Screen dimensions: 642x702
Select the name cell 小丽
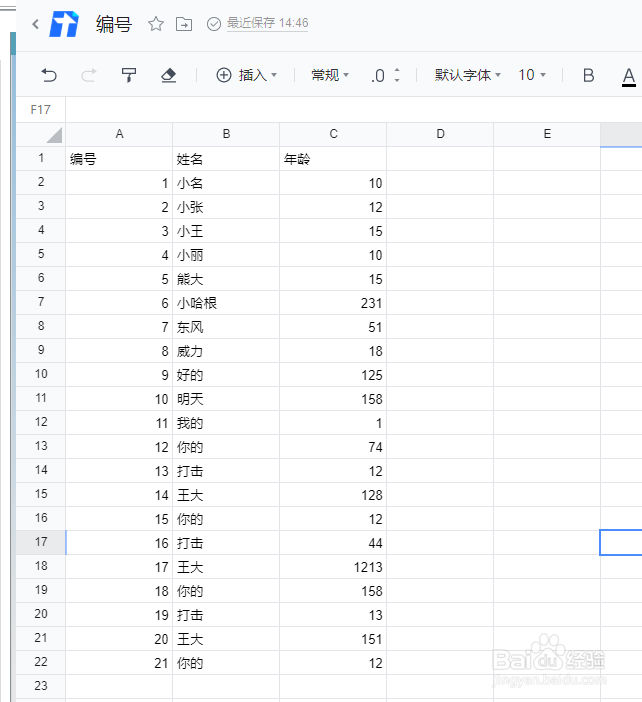[x=226, y=255]
